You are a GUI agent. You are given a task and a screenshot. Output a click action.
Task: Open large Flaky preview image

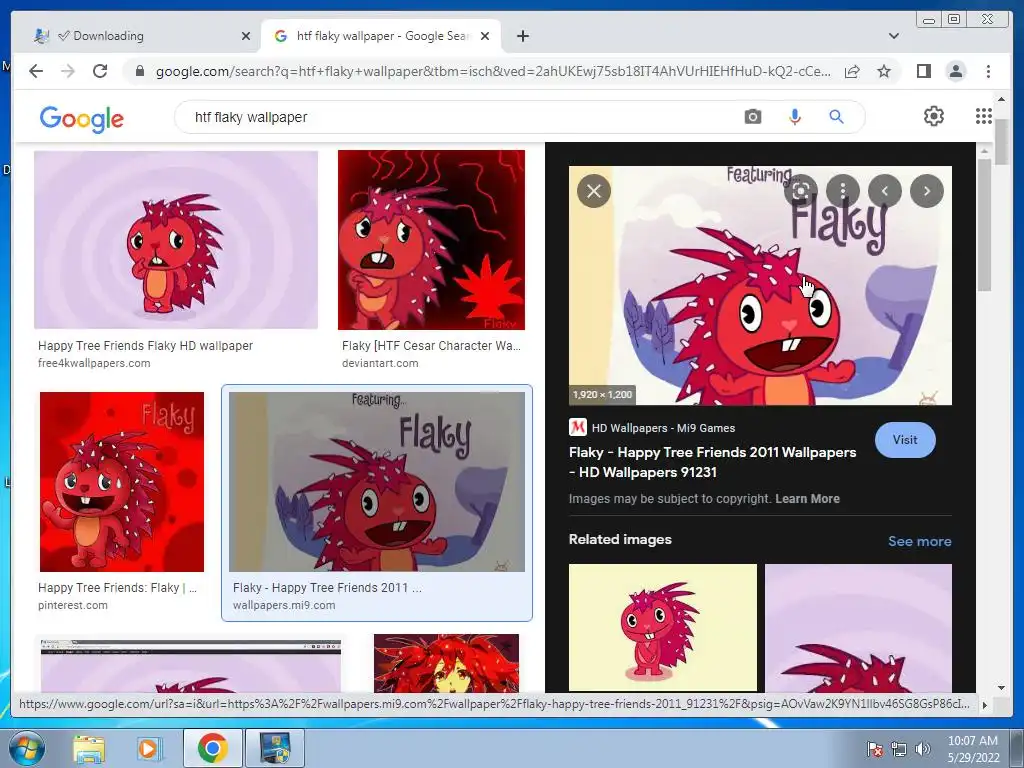760,285
